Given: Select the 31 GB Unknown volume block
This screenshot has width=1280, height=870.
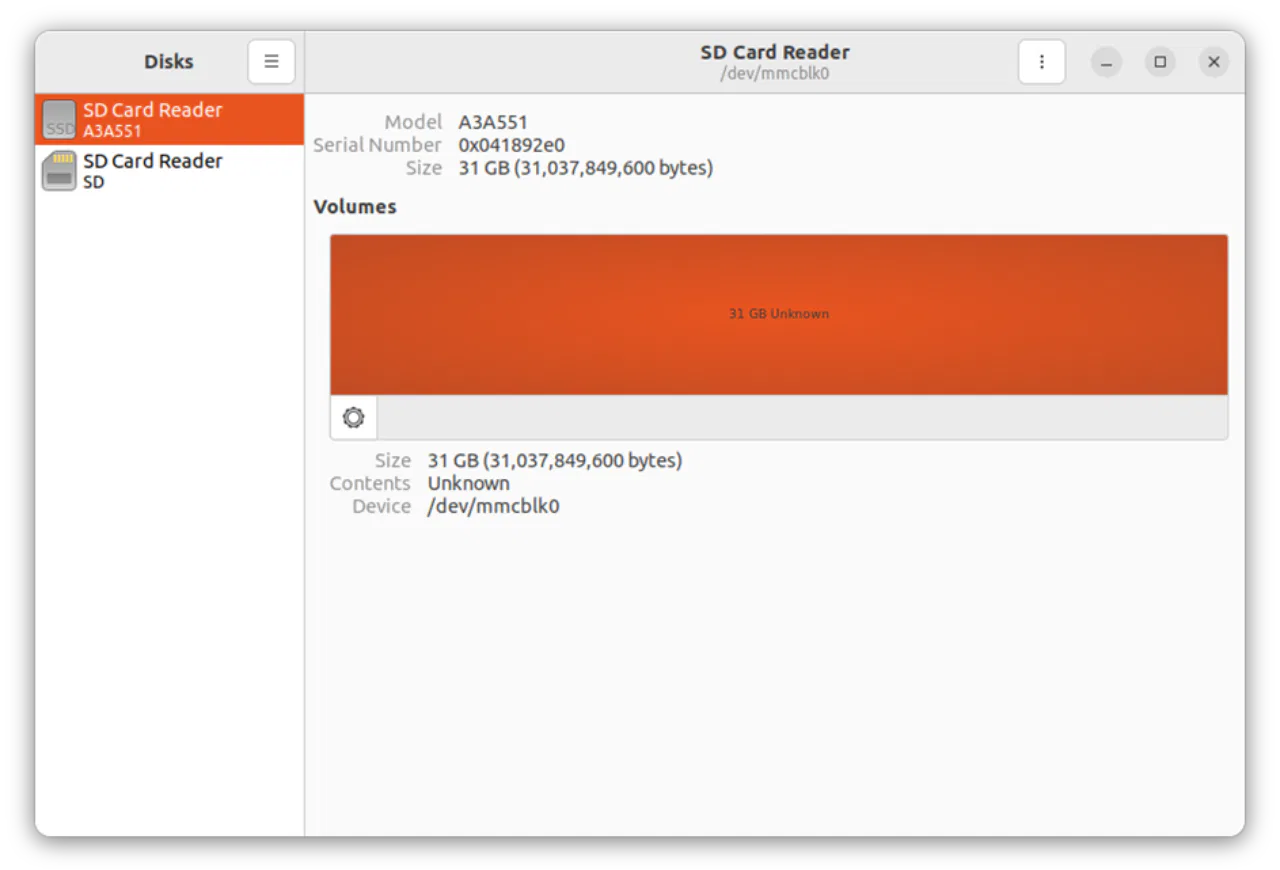Looking at the screenshot, I should tap(778, 313).
